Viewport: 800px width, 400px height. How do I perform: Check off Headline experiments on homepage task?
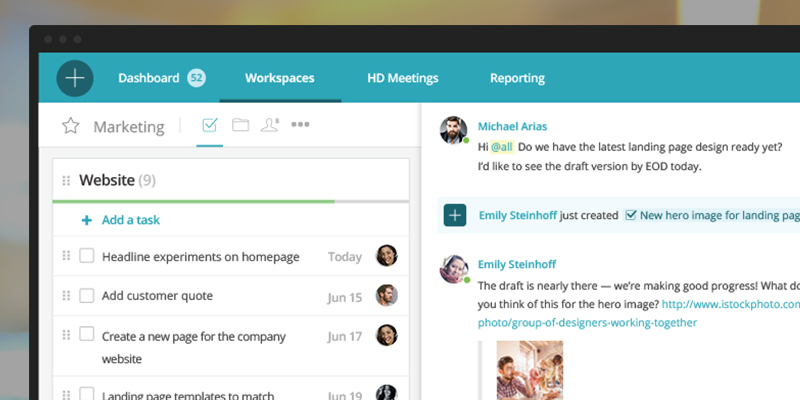coord(87,256)
